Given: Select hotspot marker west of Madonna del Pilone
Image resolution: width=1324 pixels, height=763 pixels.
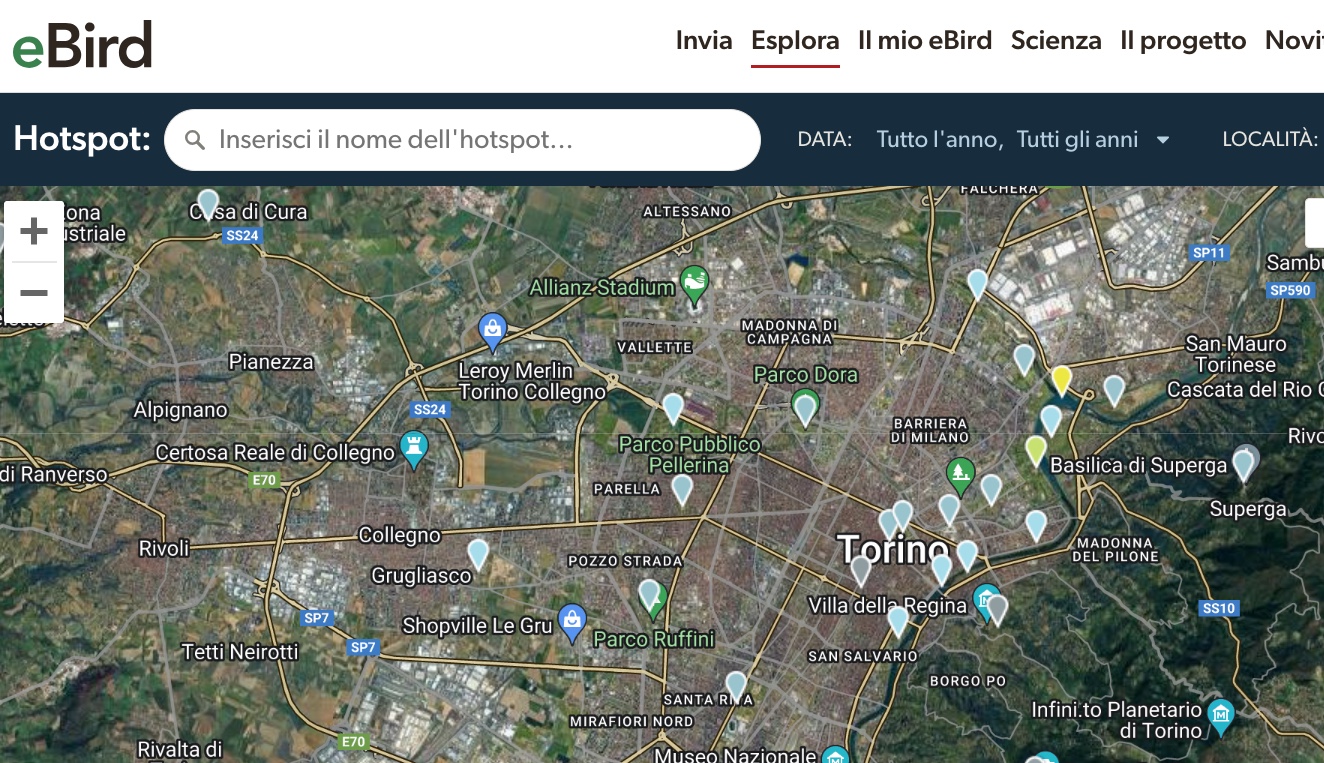Looking at the screenshot, I should [x=1036, y=525].
